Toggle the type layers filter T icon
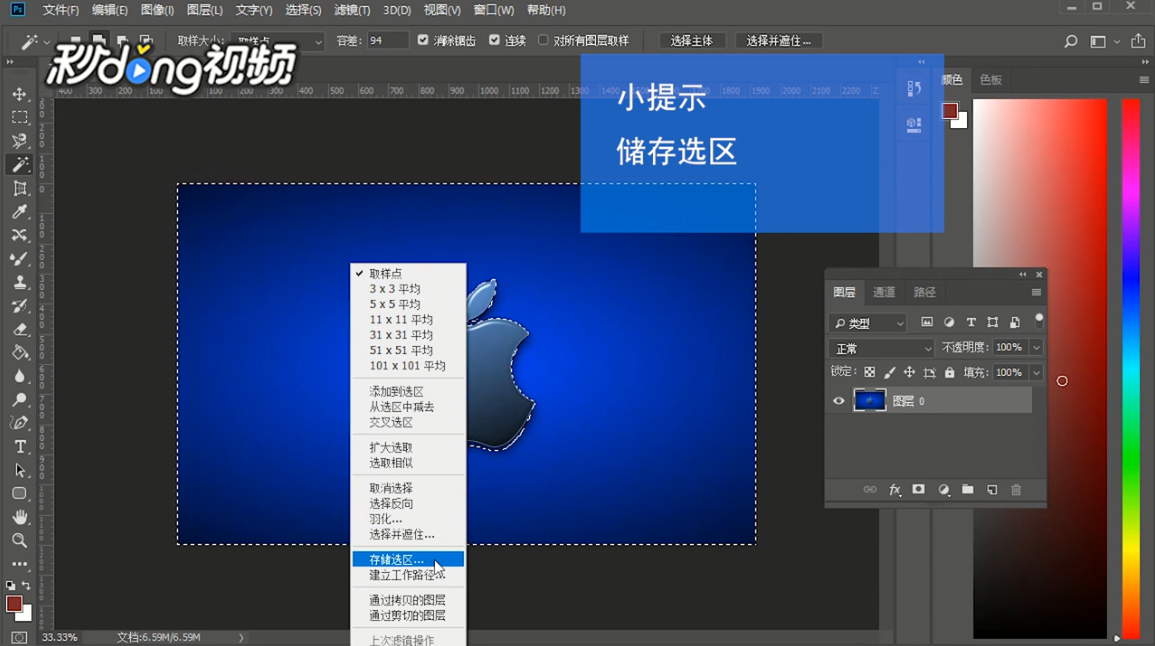 (x=971, y=323)
